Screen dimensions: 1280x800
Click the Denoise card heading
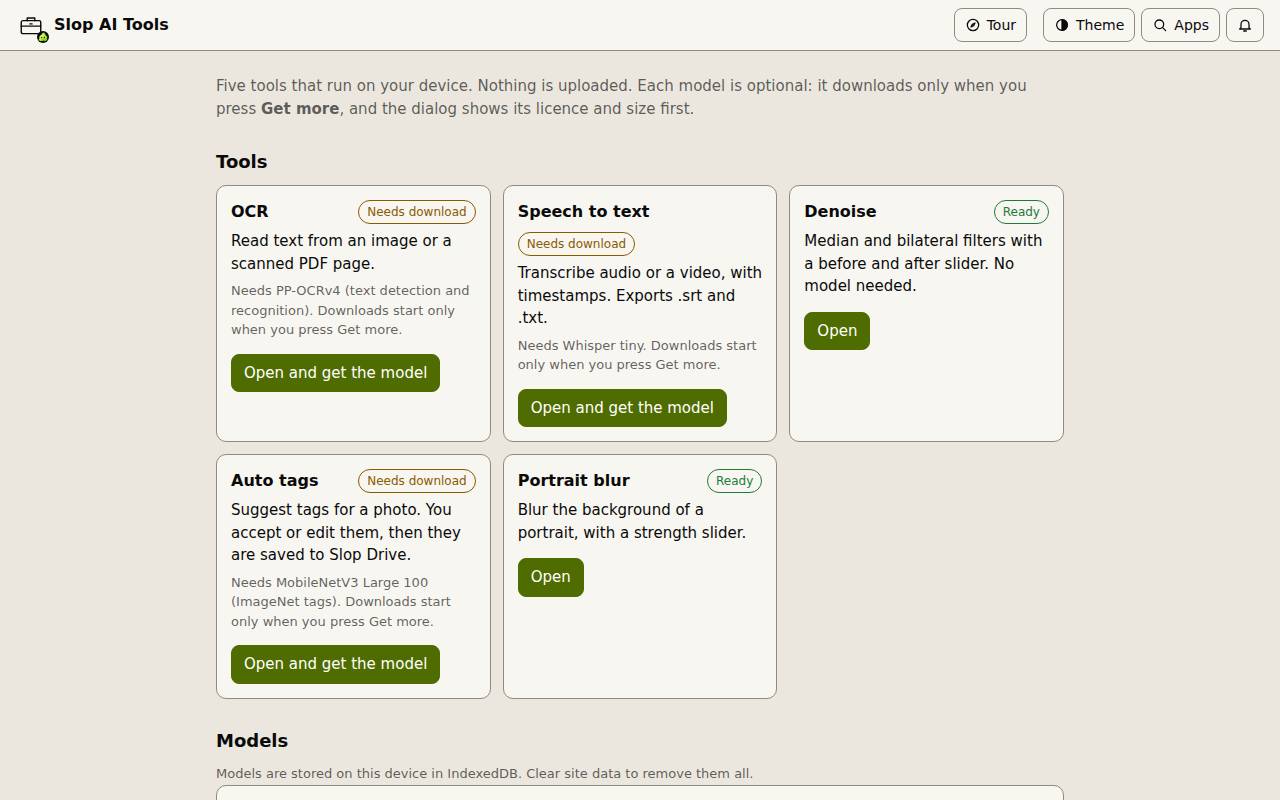point(840,211)
